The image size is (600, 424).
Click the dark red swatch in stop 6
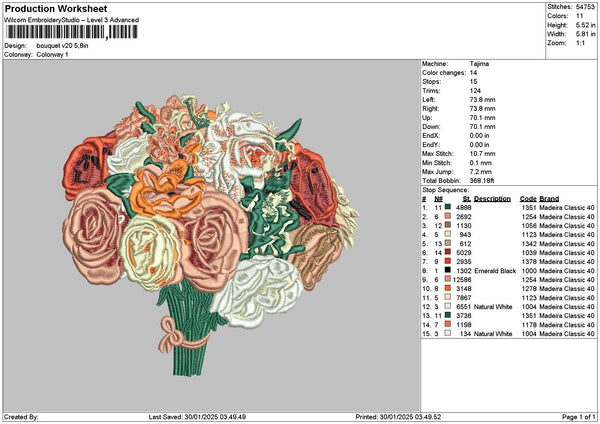[x=447, y=252]
